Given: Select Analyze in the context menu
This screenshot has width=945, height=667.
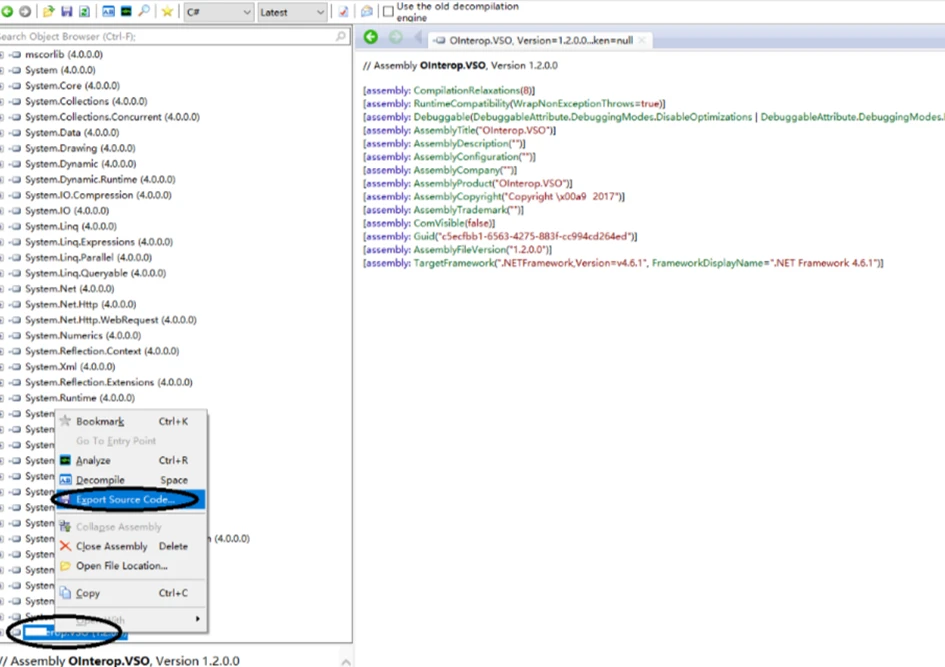Looking at the screenshot, I should pyautogui.click(x=93, y=461).
